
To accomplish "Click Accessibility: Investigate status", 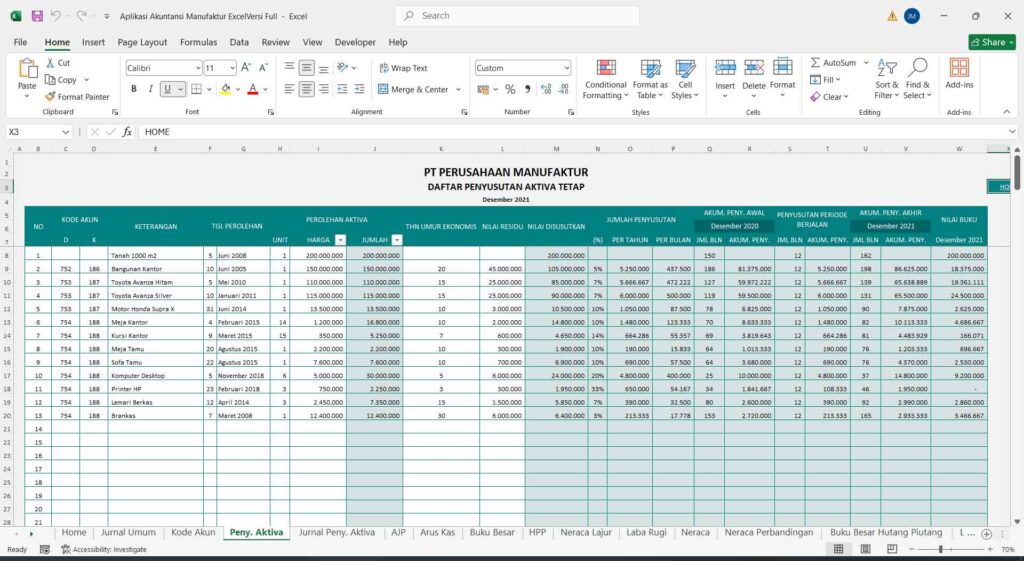I will coord(104,549).
